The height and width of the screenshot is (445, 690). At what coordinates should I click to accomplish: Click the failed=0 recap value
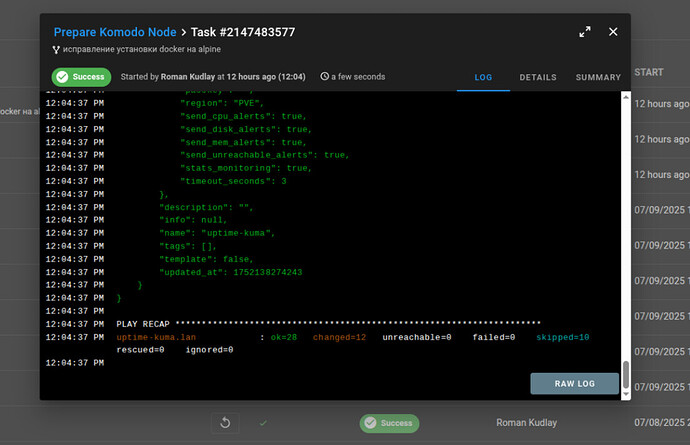pyautogui.click(x=493, y=338)
